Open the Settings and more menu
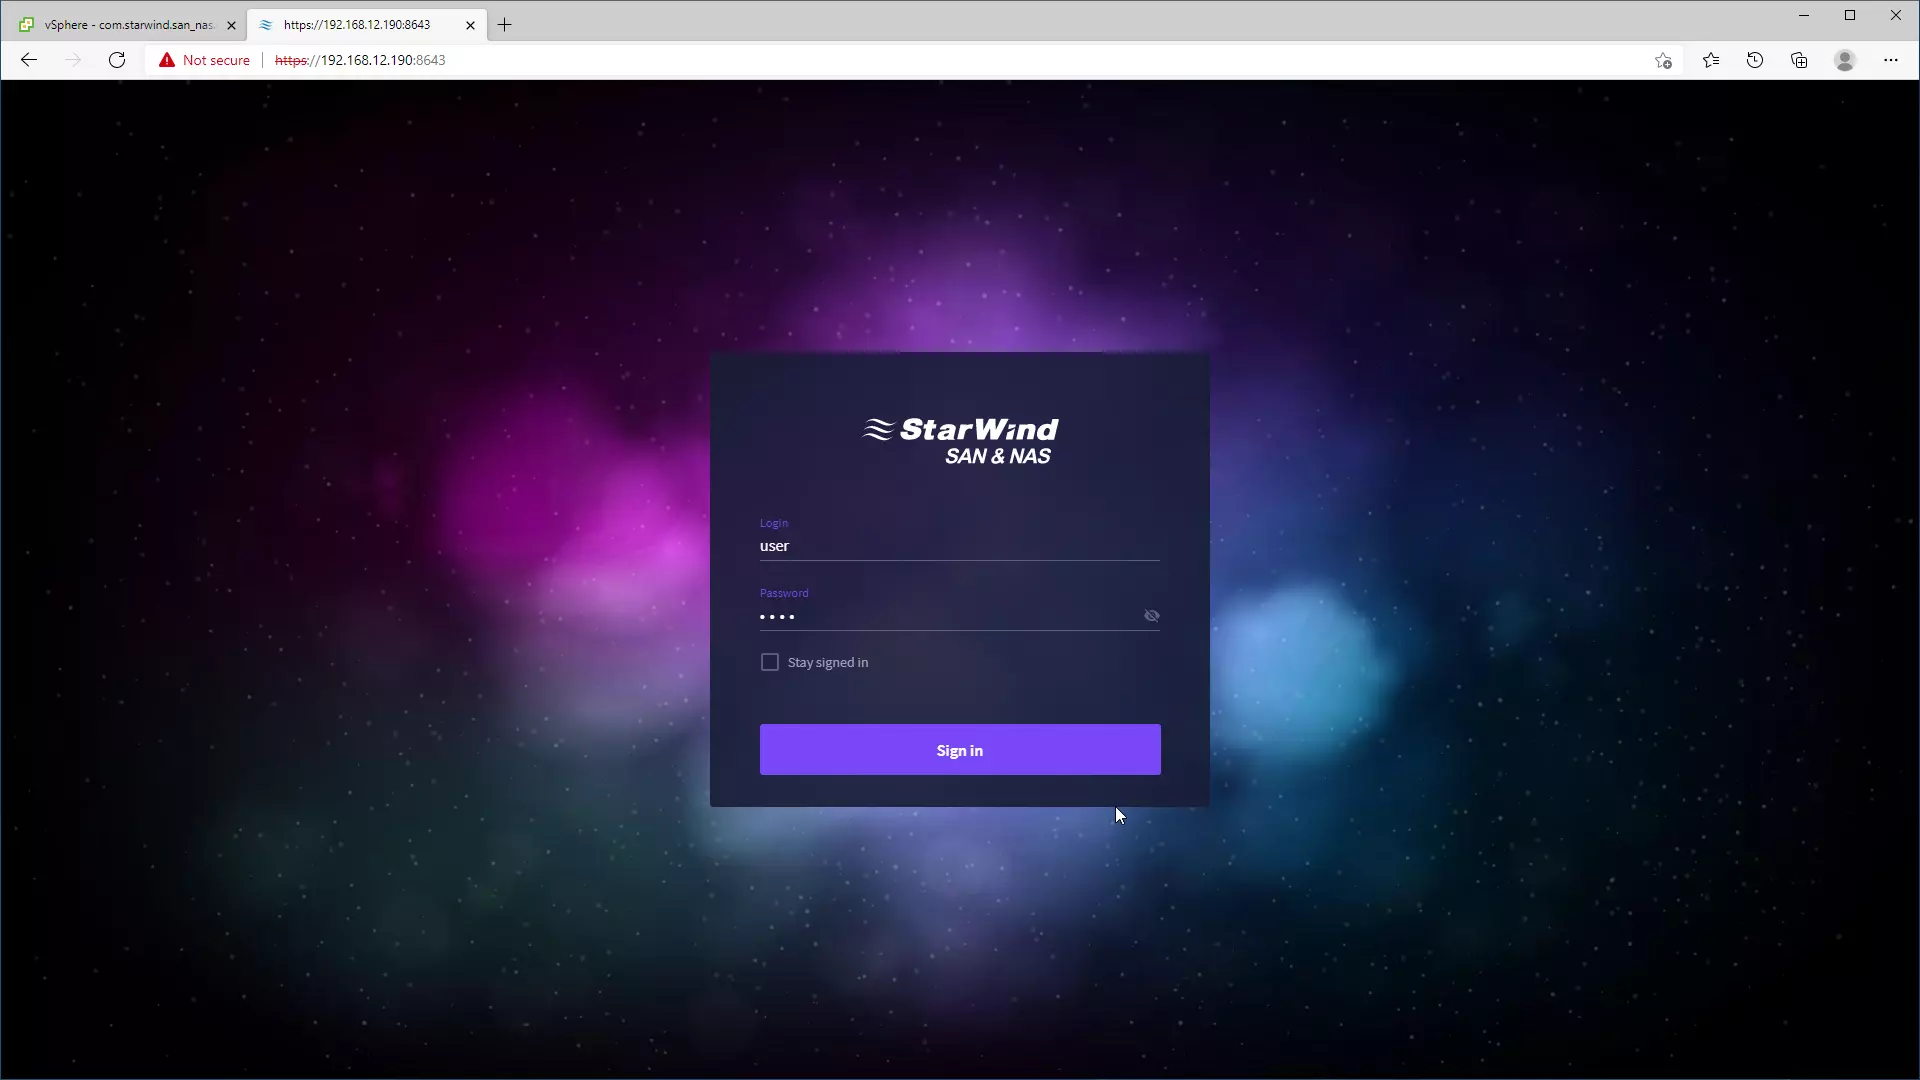The image size is (1920, 1080). click(1890, 60)
